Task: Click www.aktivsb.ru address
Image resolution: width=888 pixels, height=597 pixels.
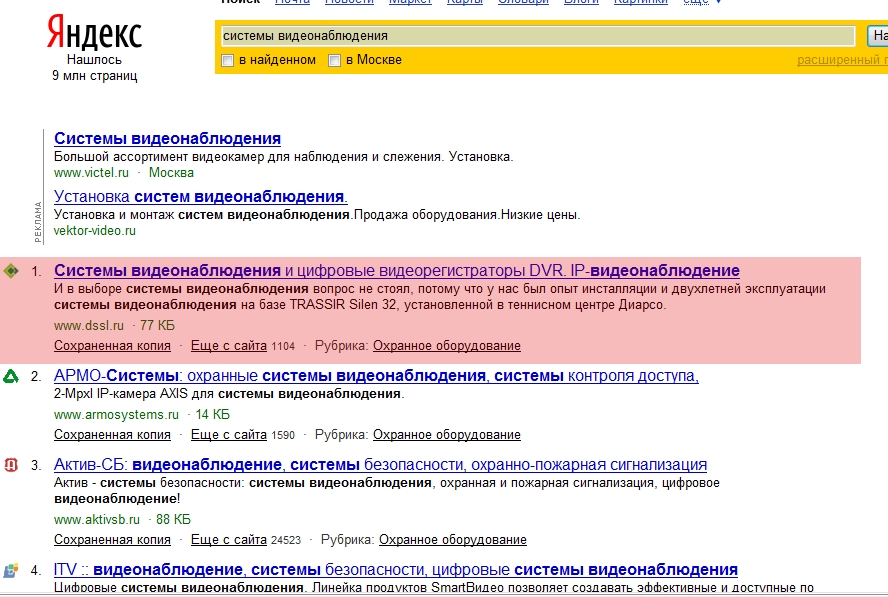Action: pyautogui.click(x=97, y=519)
